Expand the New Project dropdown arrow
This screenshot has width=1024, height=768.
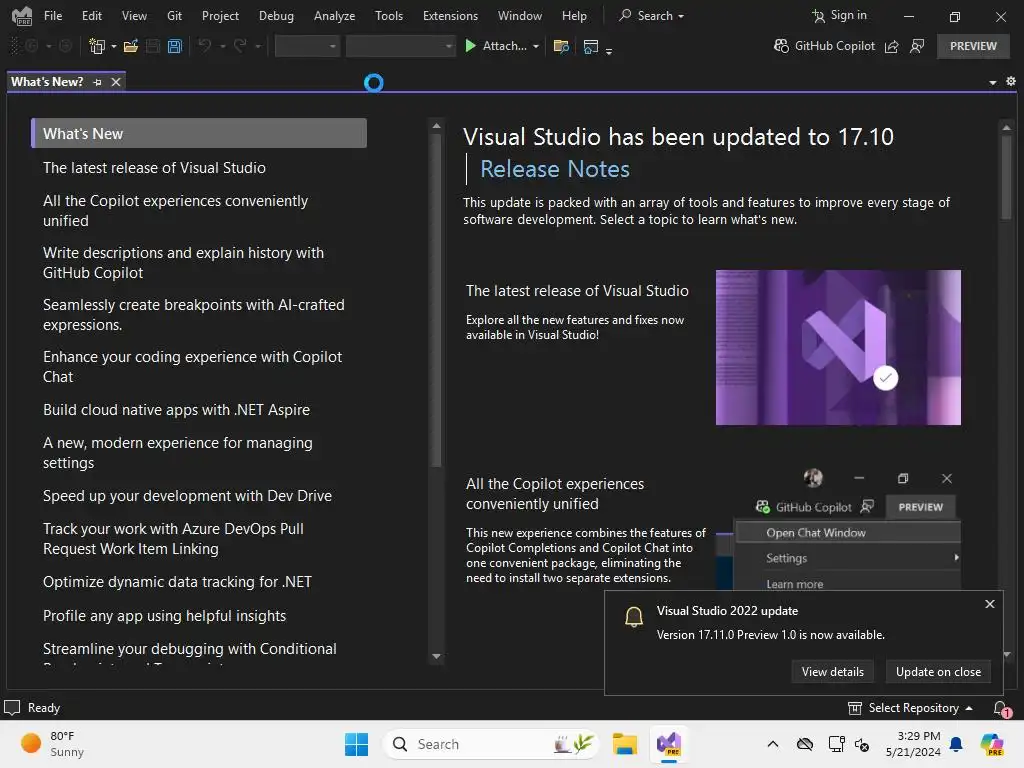(x=114, y=47)
